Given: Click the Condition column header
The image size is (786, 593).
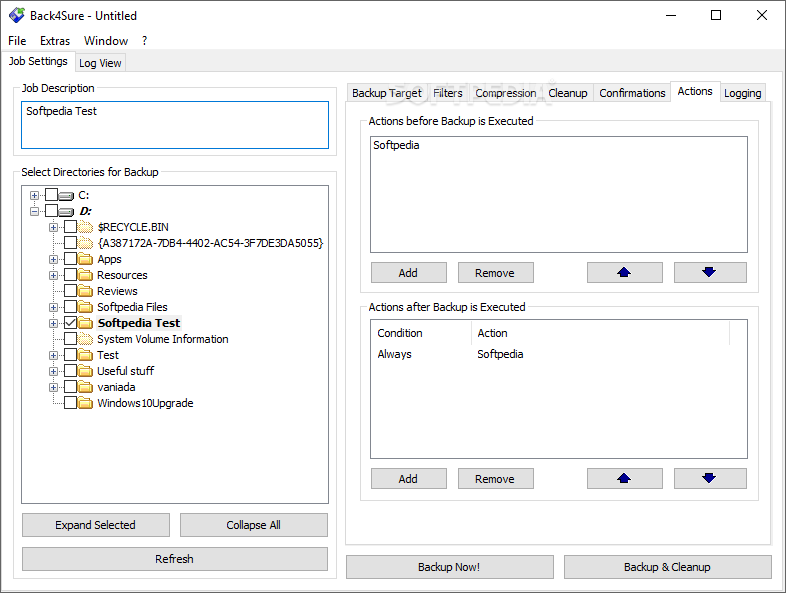Looking at the screenshot, I should (421, 333).
